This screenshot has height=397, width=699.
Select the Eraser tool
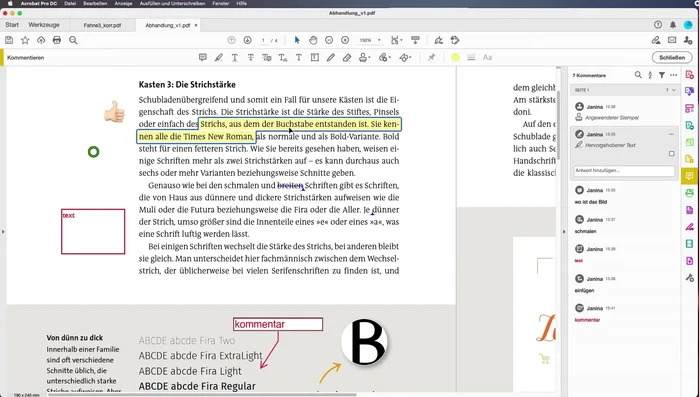coord(347,57)
